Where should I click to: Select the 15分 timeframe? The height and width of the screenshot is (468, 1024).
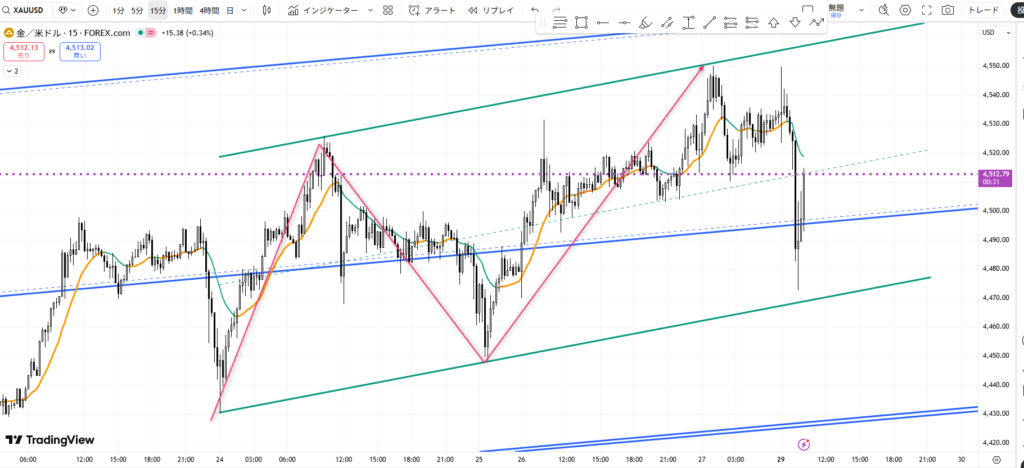pos(158,10)
